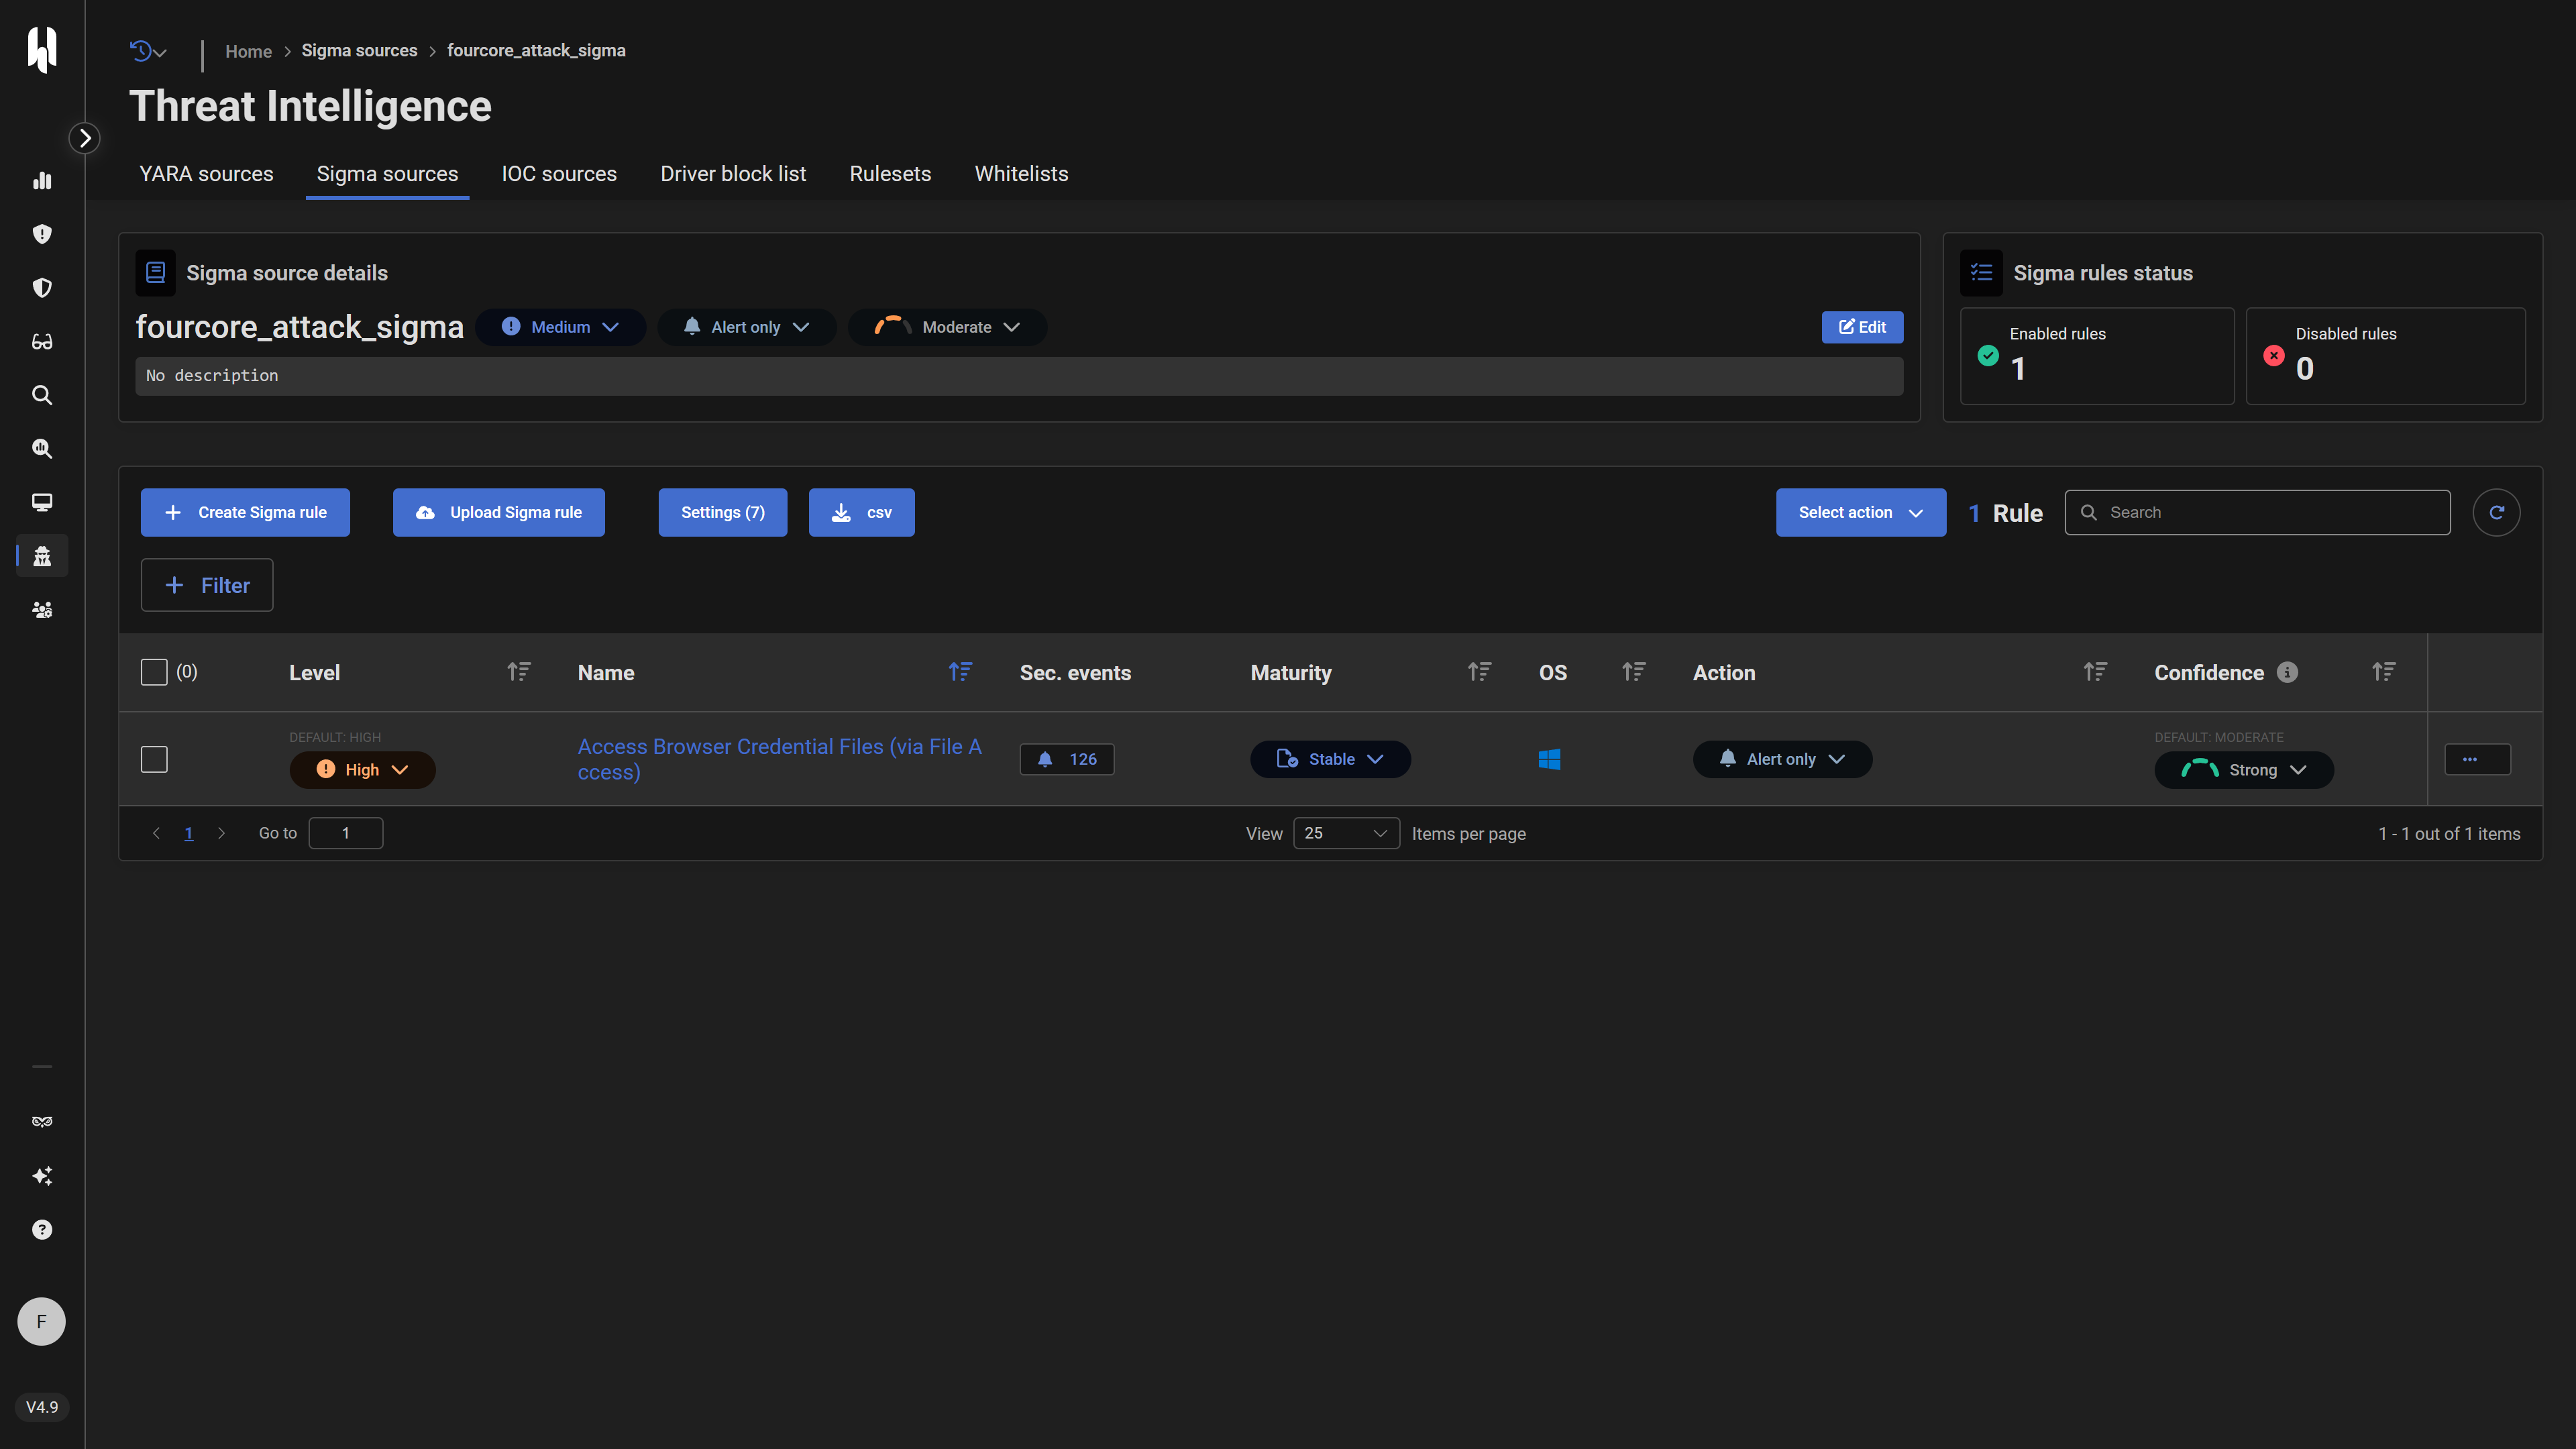Sort by the Action column
Viewport: 2576px width, 1449px height.
[x=2095, y=672]
